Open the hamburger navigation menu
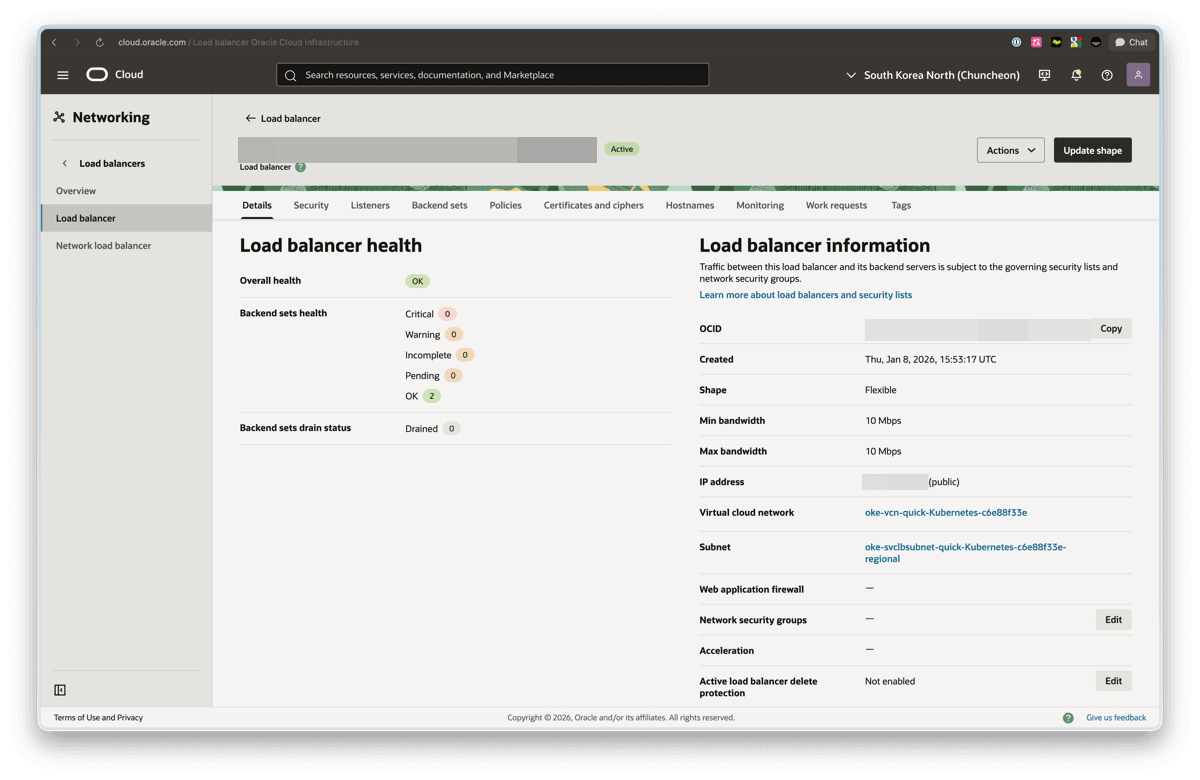1200x780 pixels. 63,75
